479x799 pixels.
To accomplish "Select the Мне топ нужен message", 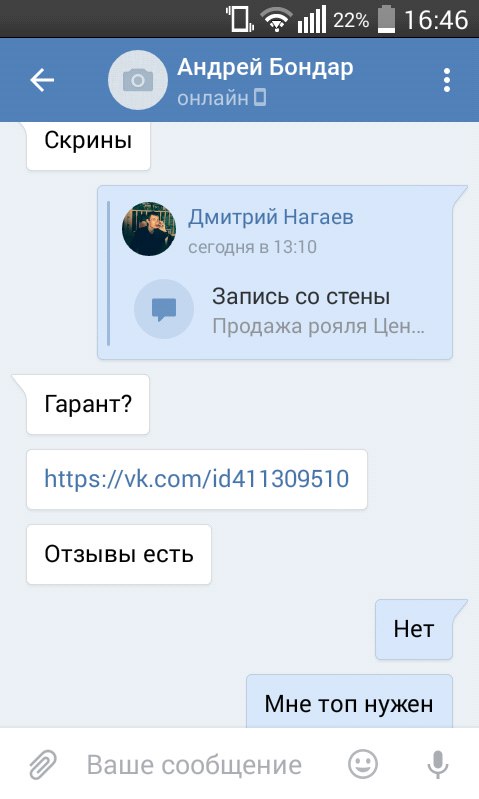I will (349, 702).
